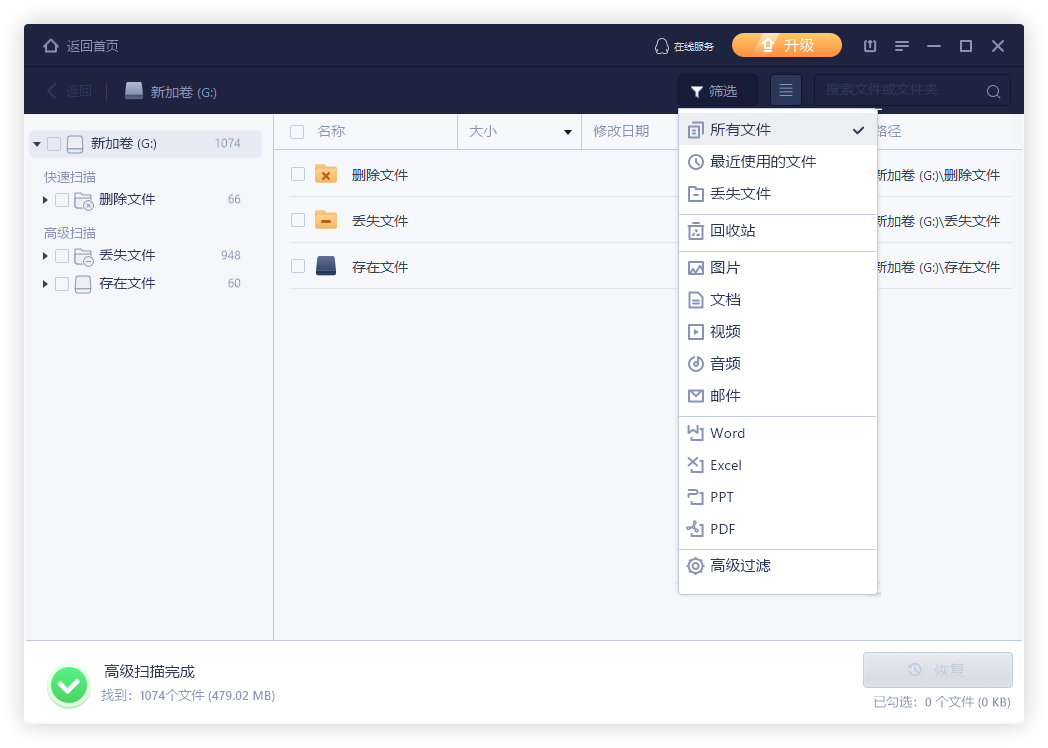Viewport: 1048px width, 748px height.
Task: Click the list view layout icon
Action: tap(785, 90)
